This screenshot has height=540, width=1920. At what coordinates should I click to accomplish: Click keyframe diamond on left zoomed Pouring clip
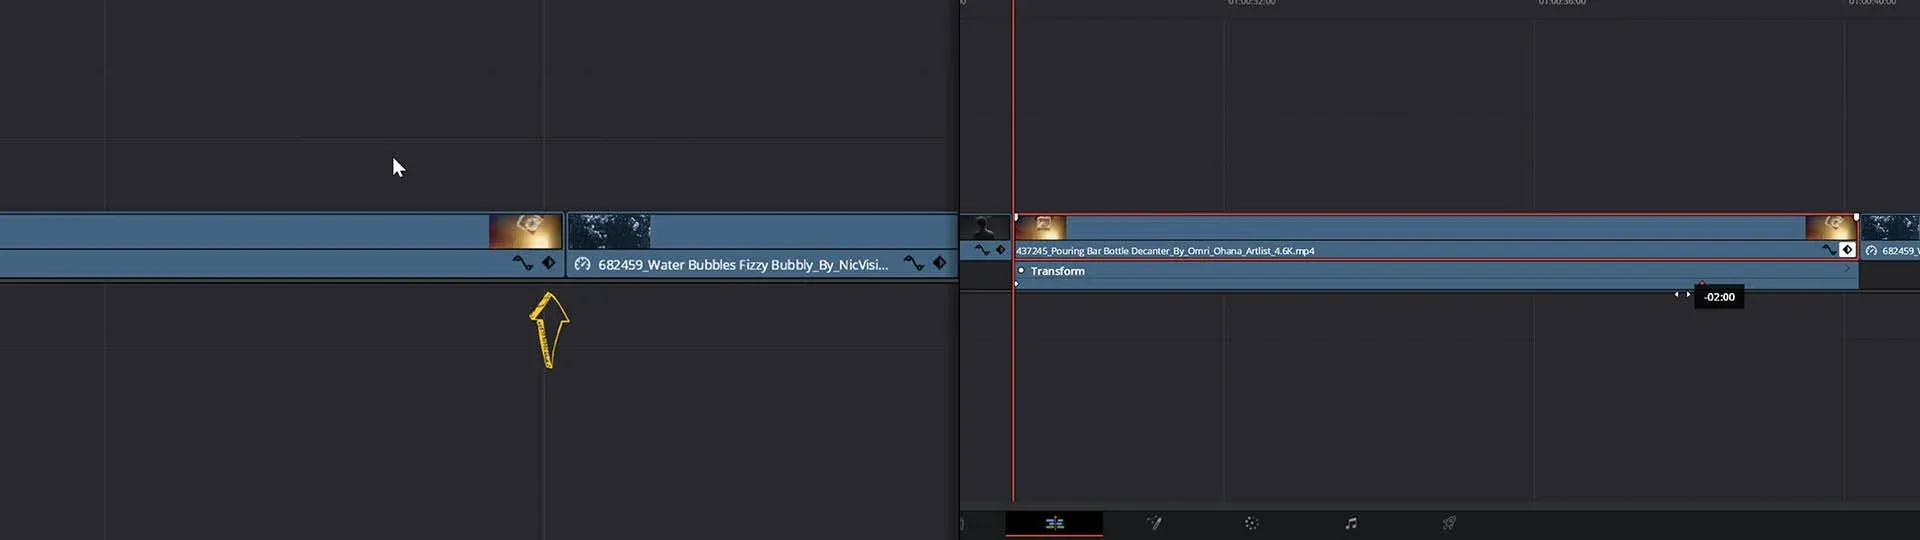tap(548, 263)
